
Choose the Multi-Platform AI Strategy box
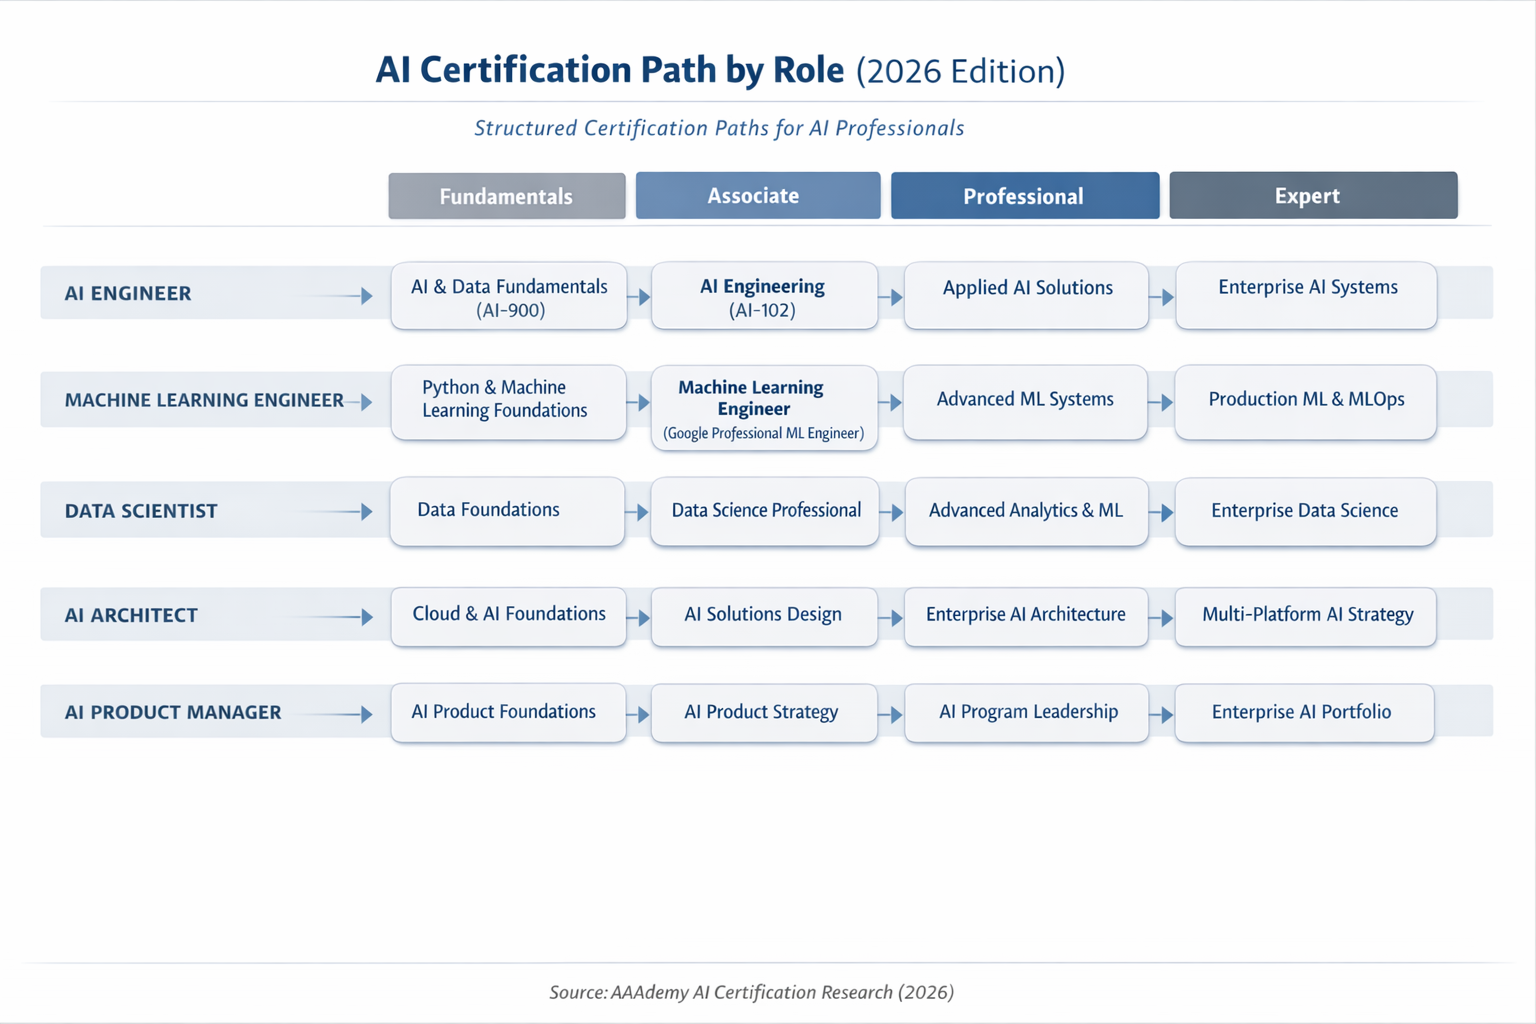(x=1306, y=615)
